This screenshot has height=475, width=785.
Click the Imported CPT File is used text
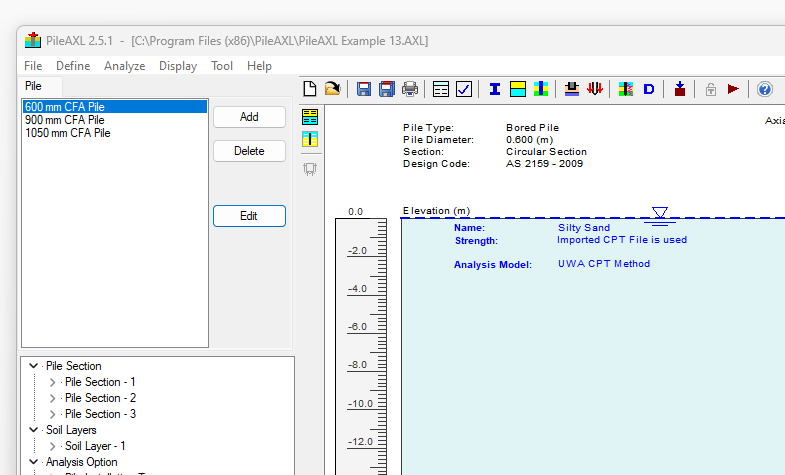click(622, 240)
